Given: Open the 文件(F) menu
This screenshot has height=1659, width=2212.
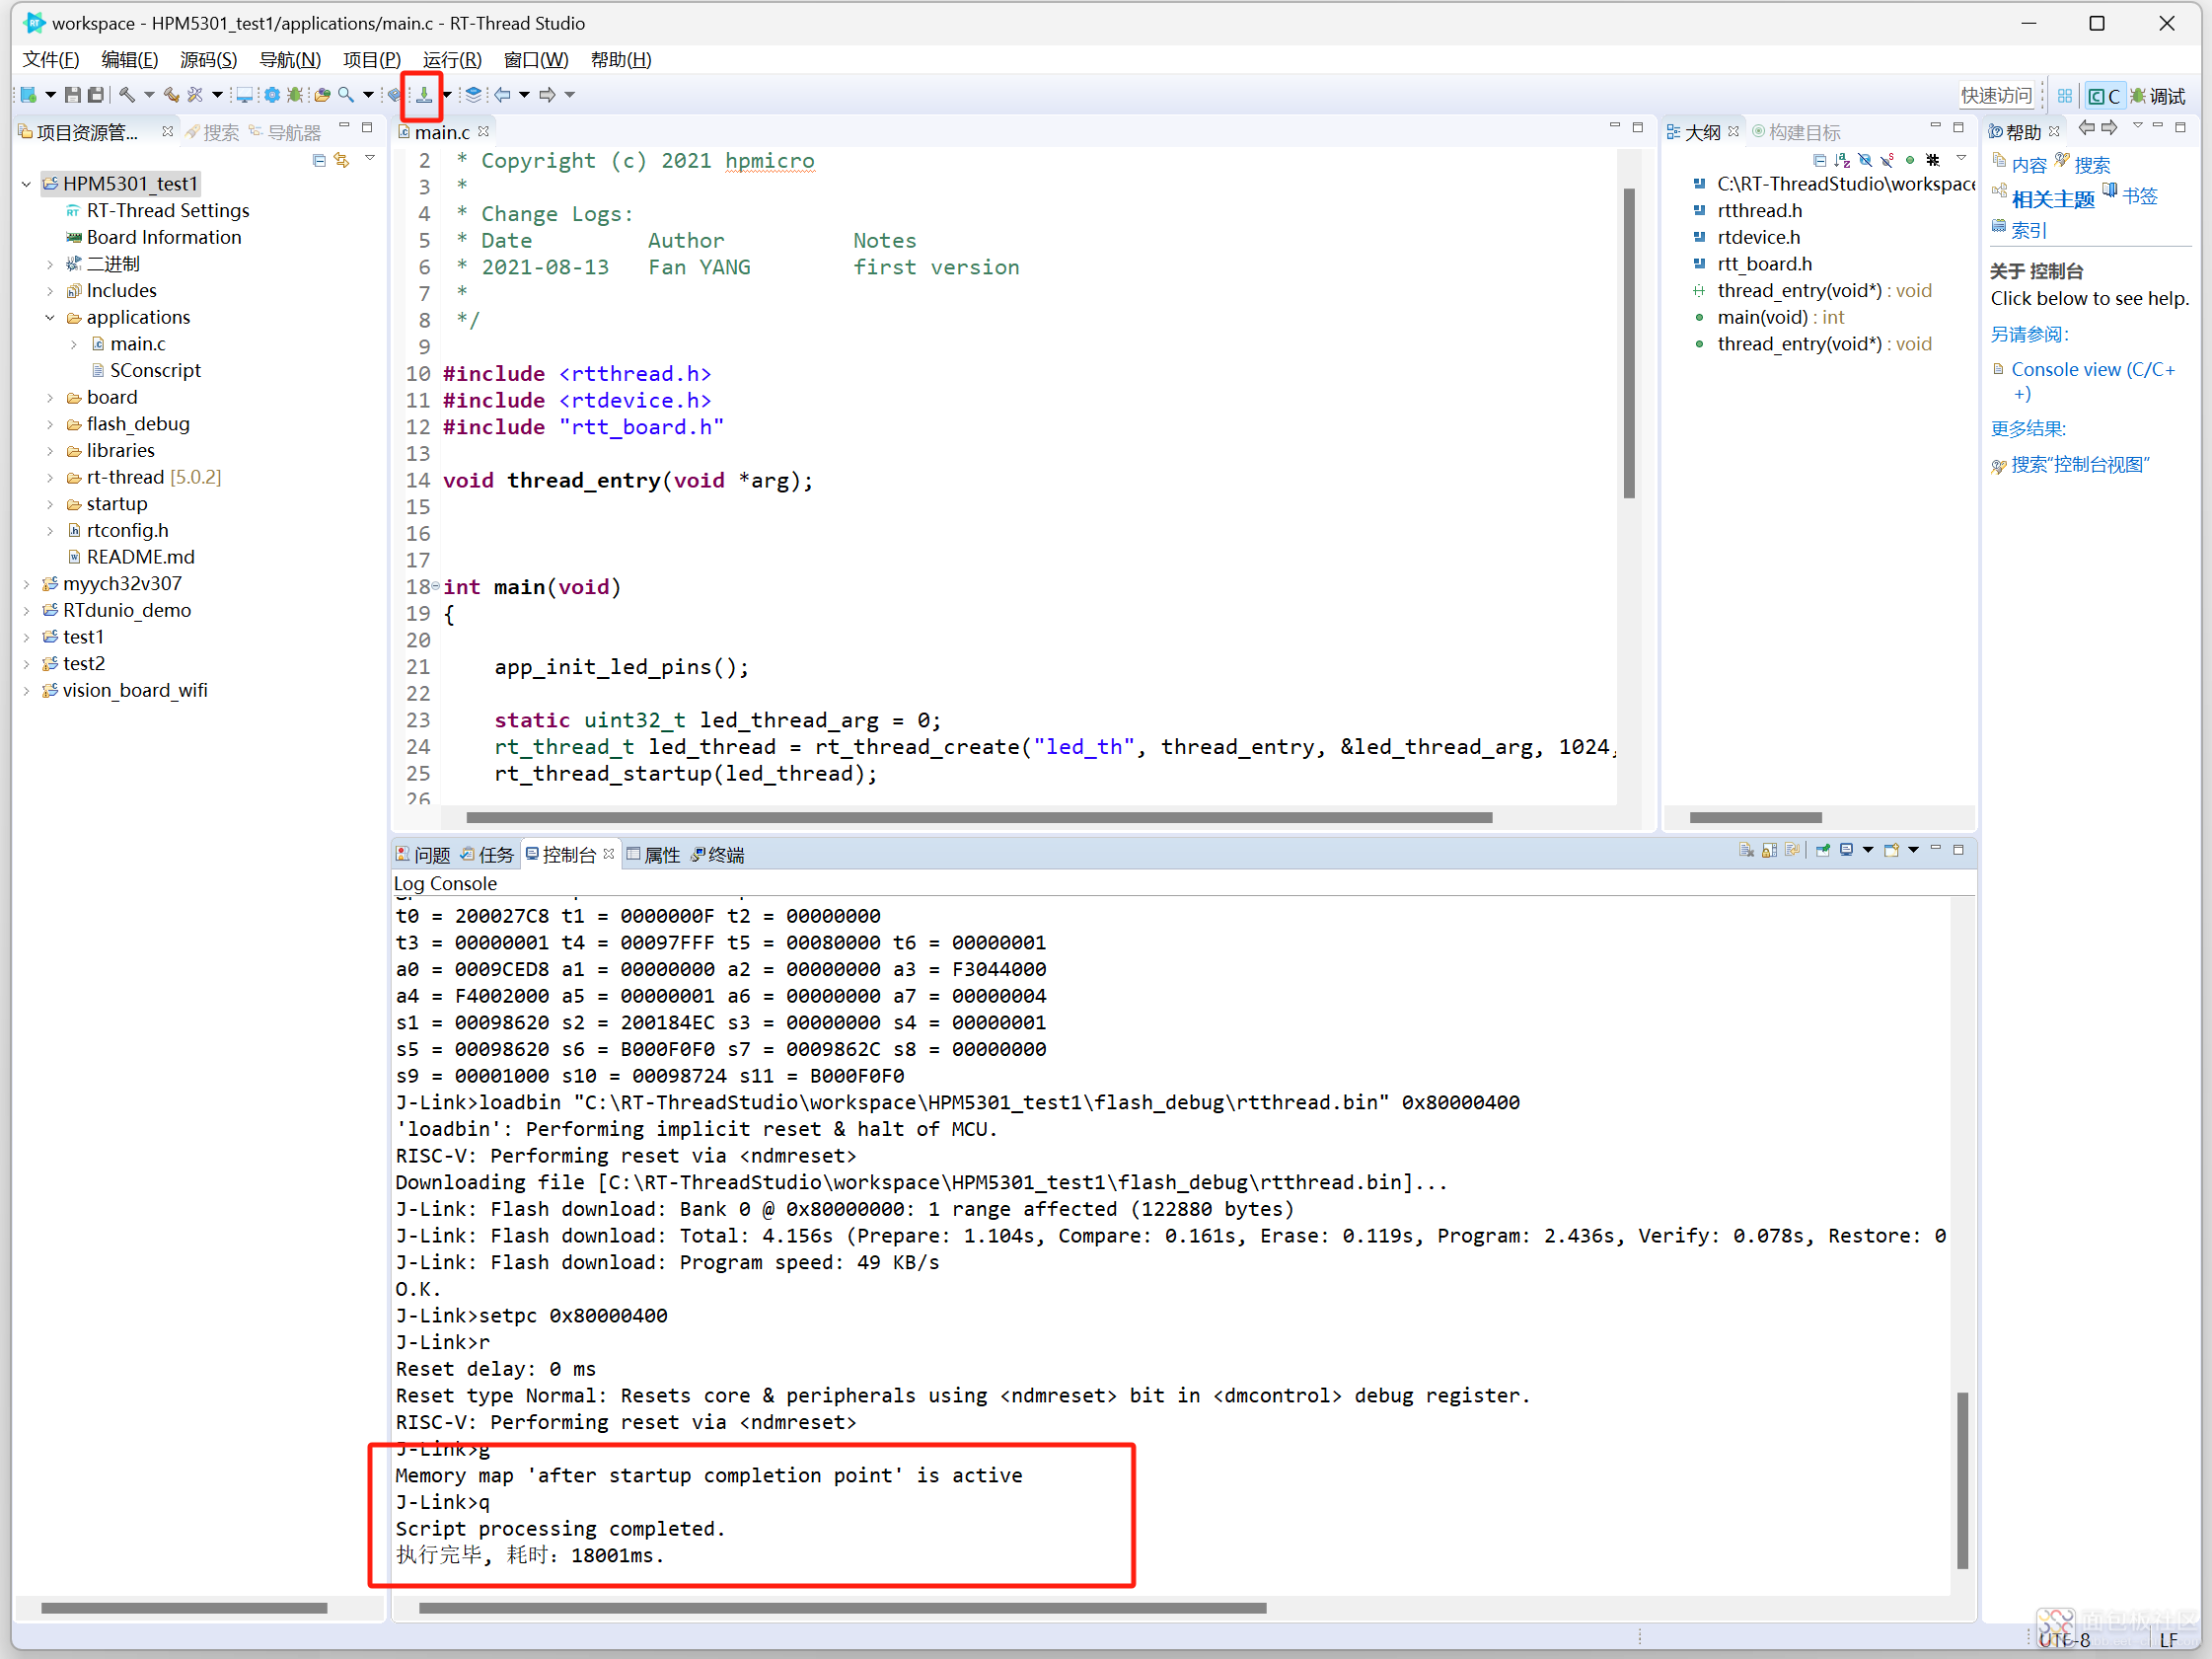Looking at the screenshot, I should pos(51,59).
